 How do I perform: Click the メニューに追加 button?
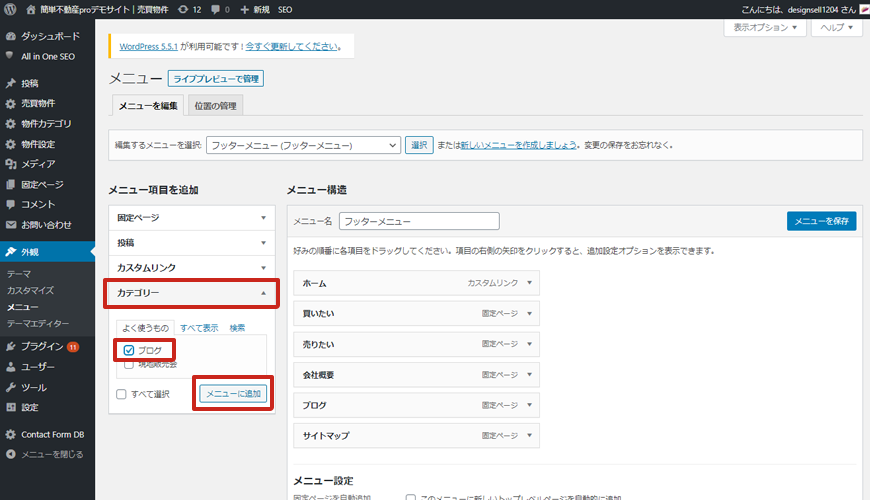(x=233, y=394)
